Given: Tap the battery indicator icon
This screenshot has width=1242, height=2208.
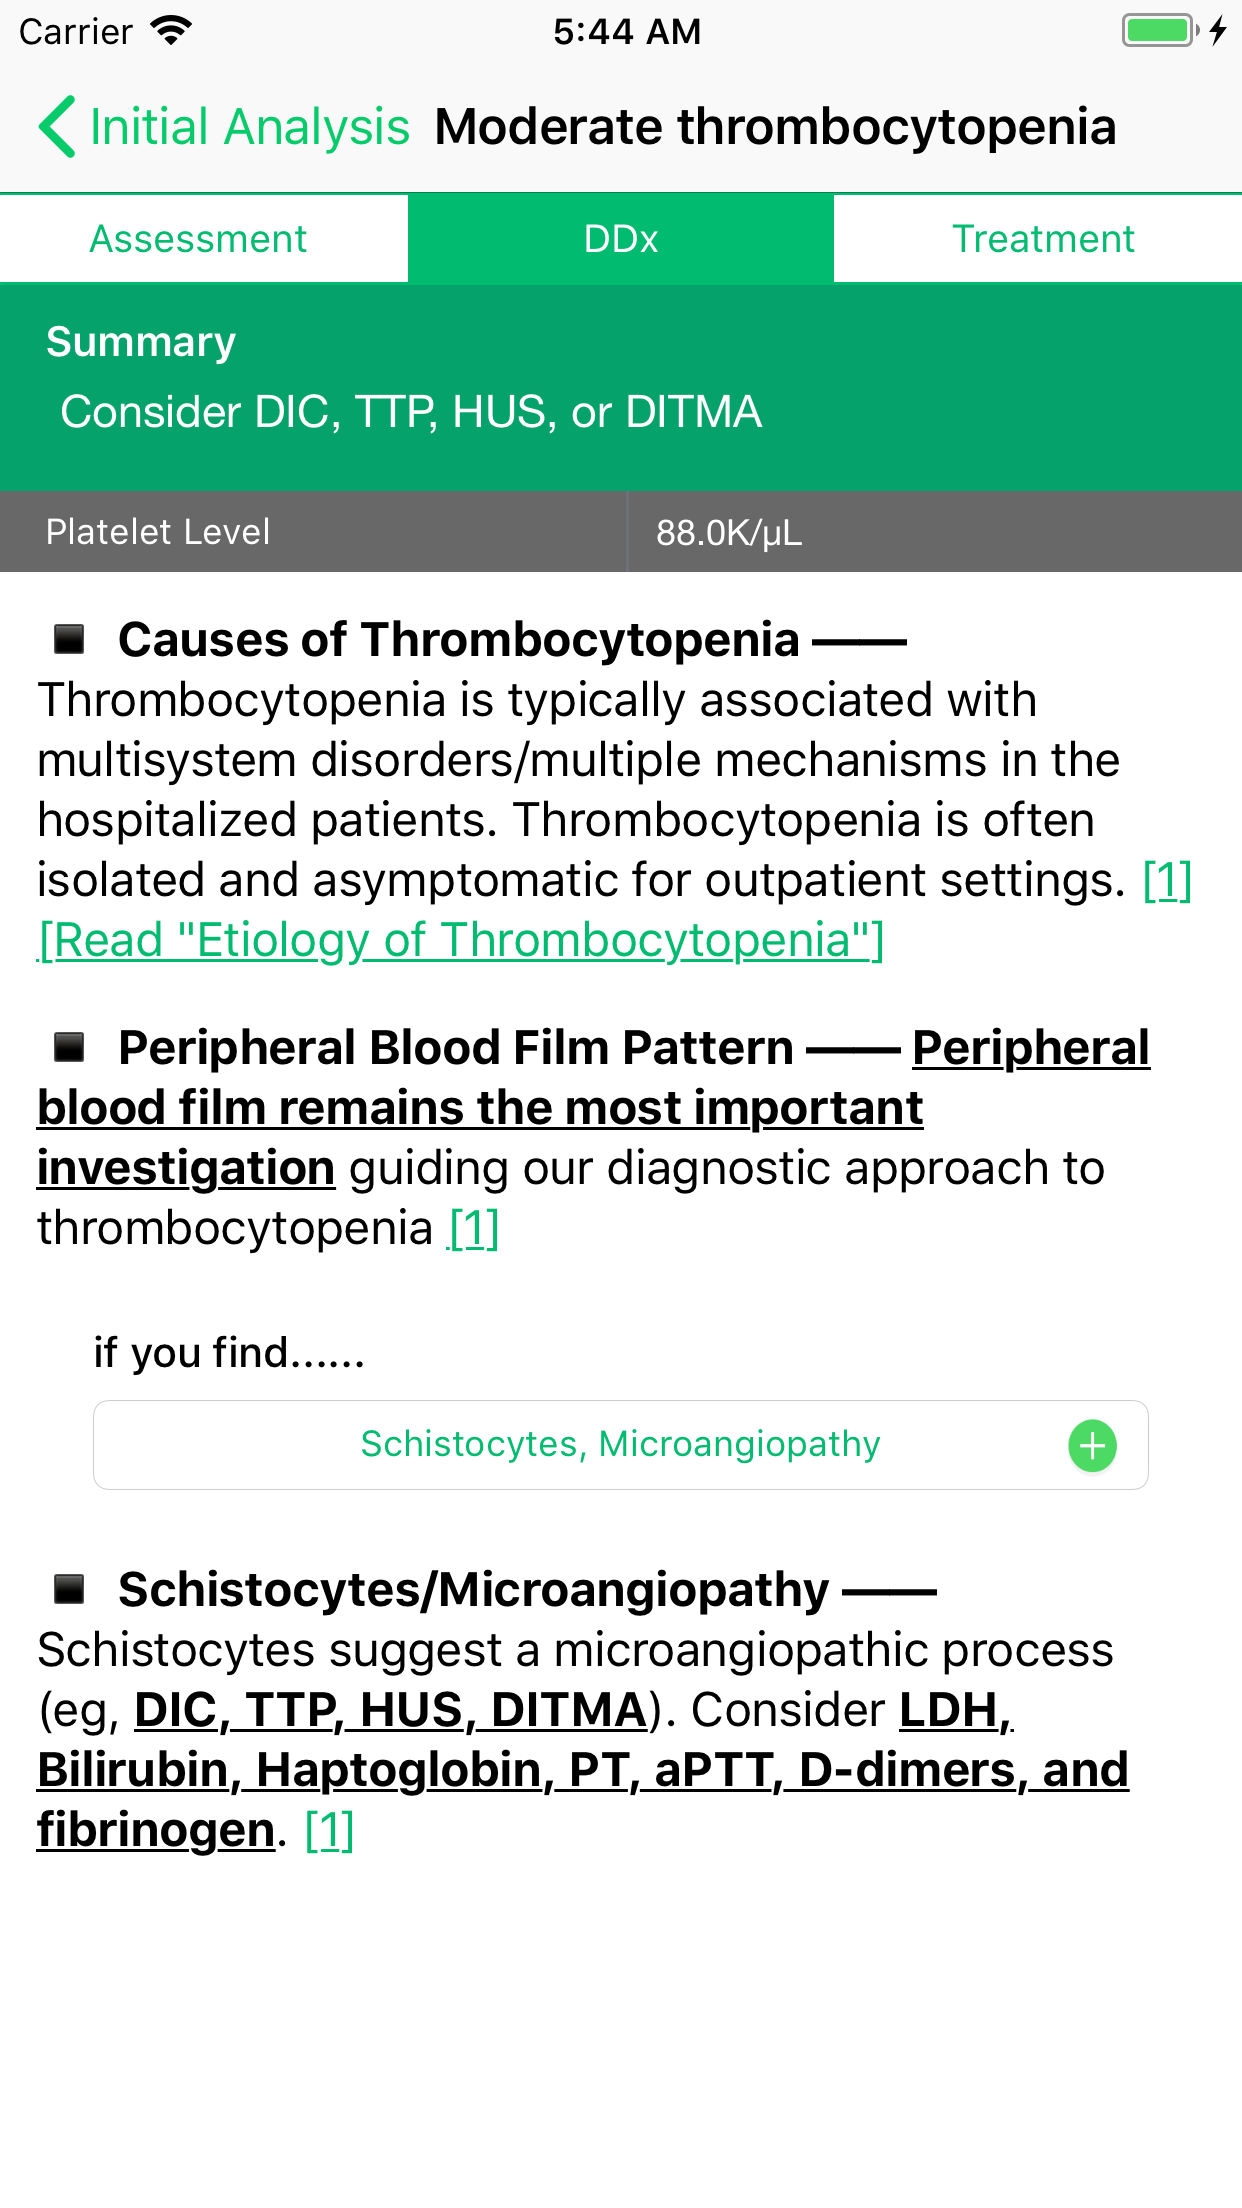Looking at the screenshot, I should tap(1160, 31).
